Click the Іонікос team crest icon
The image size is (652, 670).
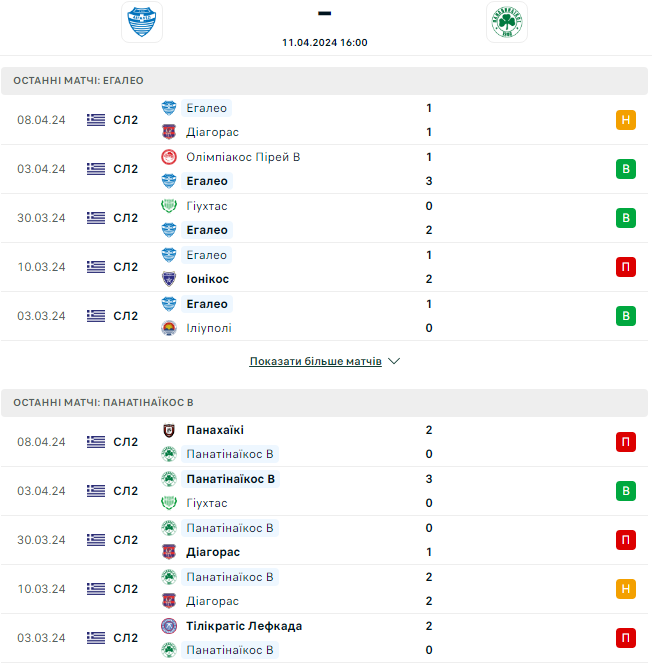169,279
